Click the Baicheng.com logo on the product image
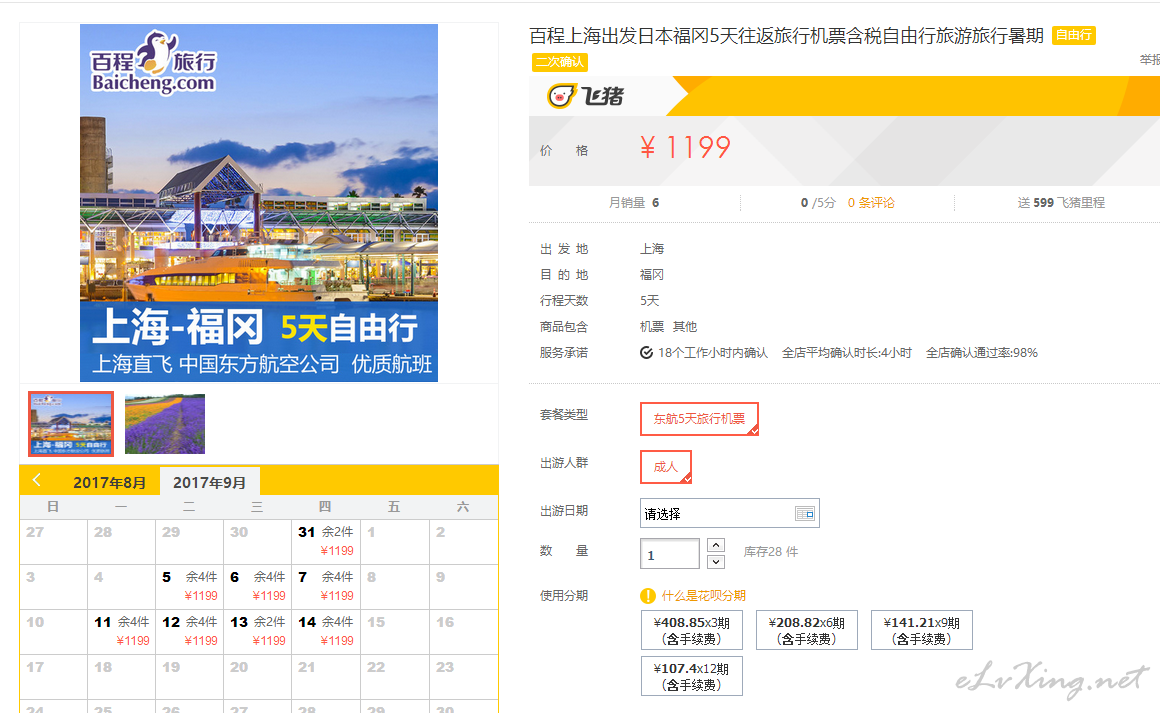This screenshot has width=1160, height=713. 153,64
